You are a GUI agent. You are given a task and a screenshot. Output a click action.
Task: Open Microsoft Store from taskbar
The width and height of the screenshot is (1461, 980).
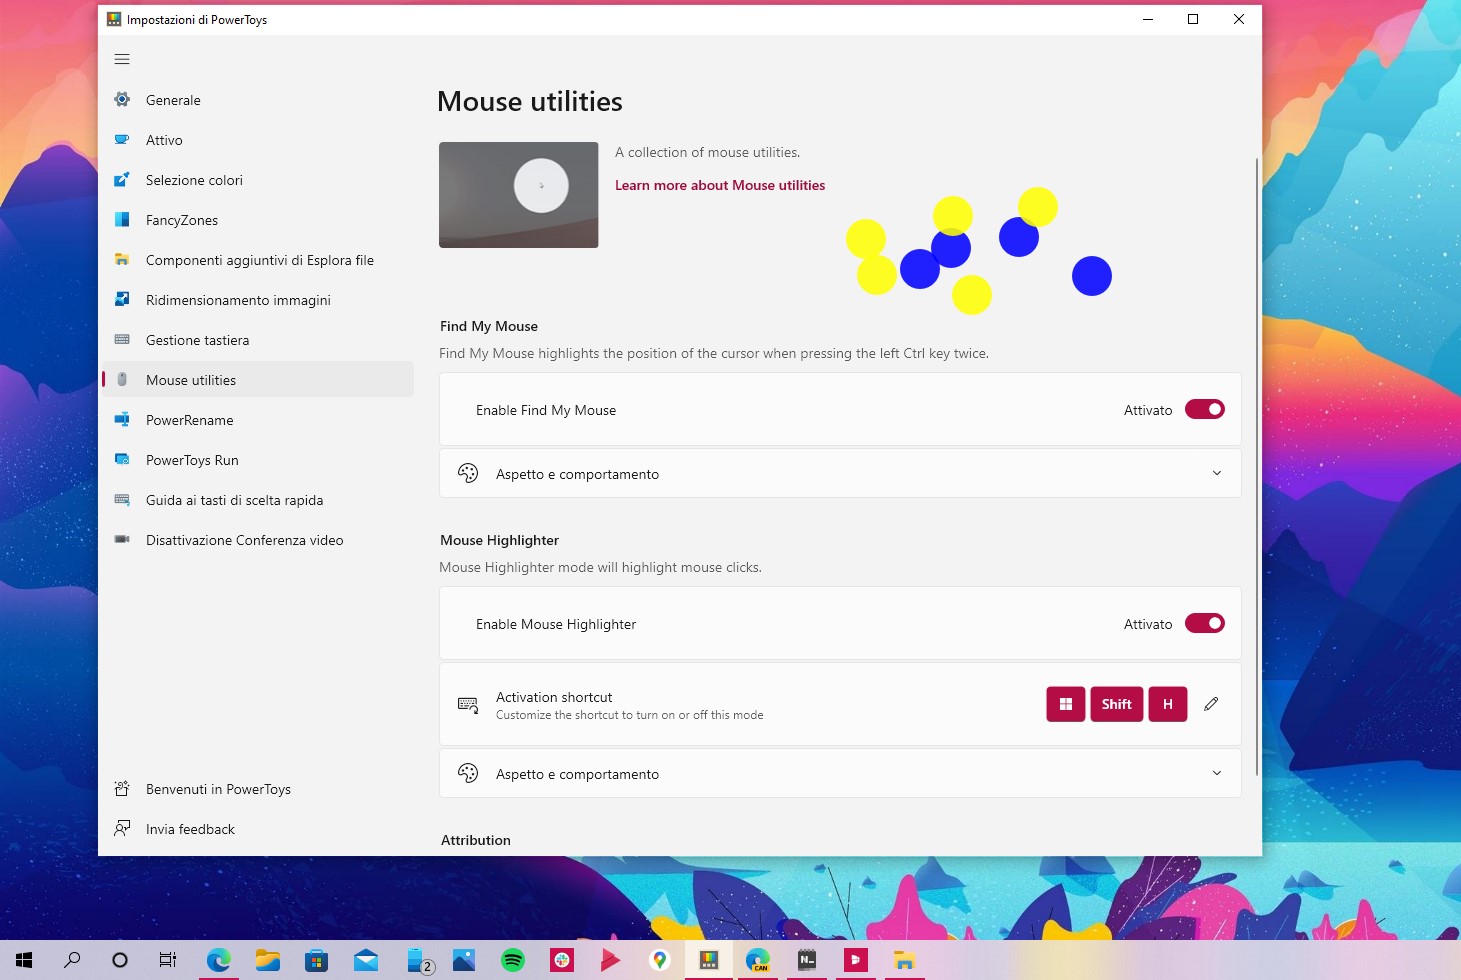pyautogui.click(x=316, y=960)
